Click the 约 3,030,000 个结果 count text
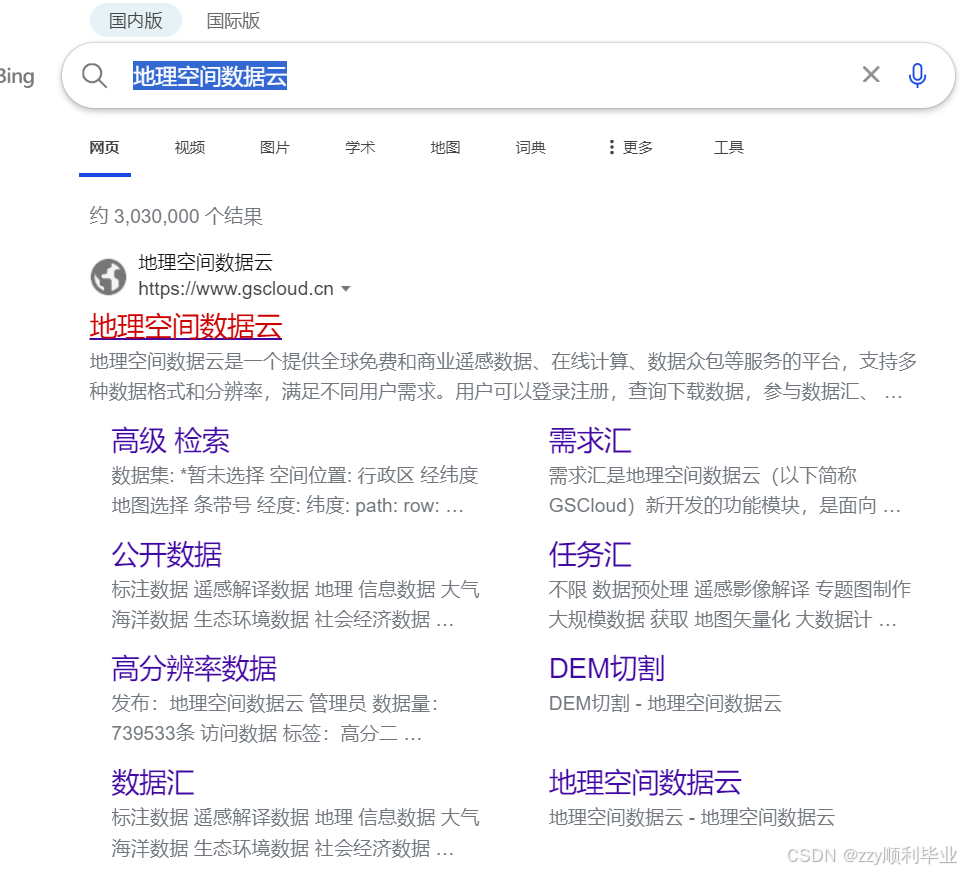The image size is (961, 873). [x=176, y=216]
